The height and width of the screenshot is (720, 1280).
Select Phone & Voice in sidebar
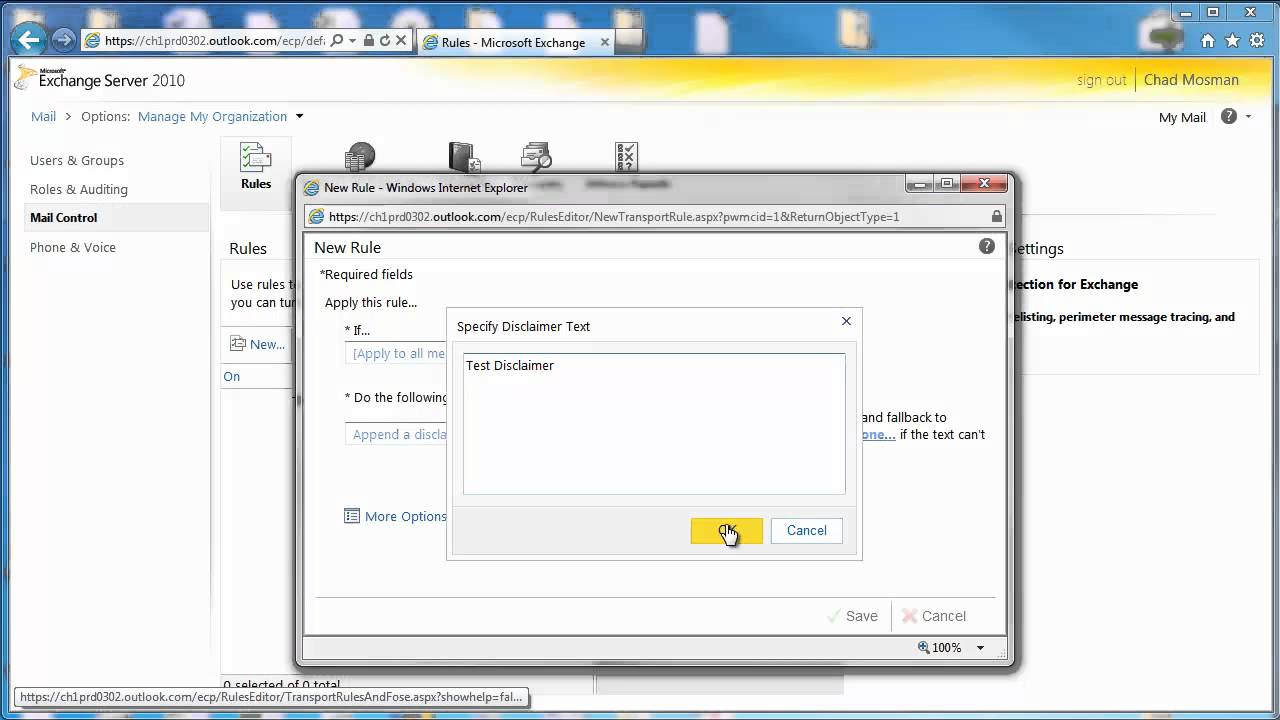(x=73, y=247)
